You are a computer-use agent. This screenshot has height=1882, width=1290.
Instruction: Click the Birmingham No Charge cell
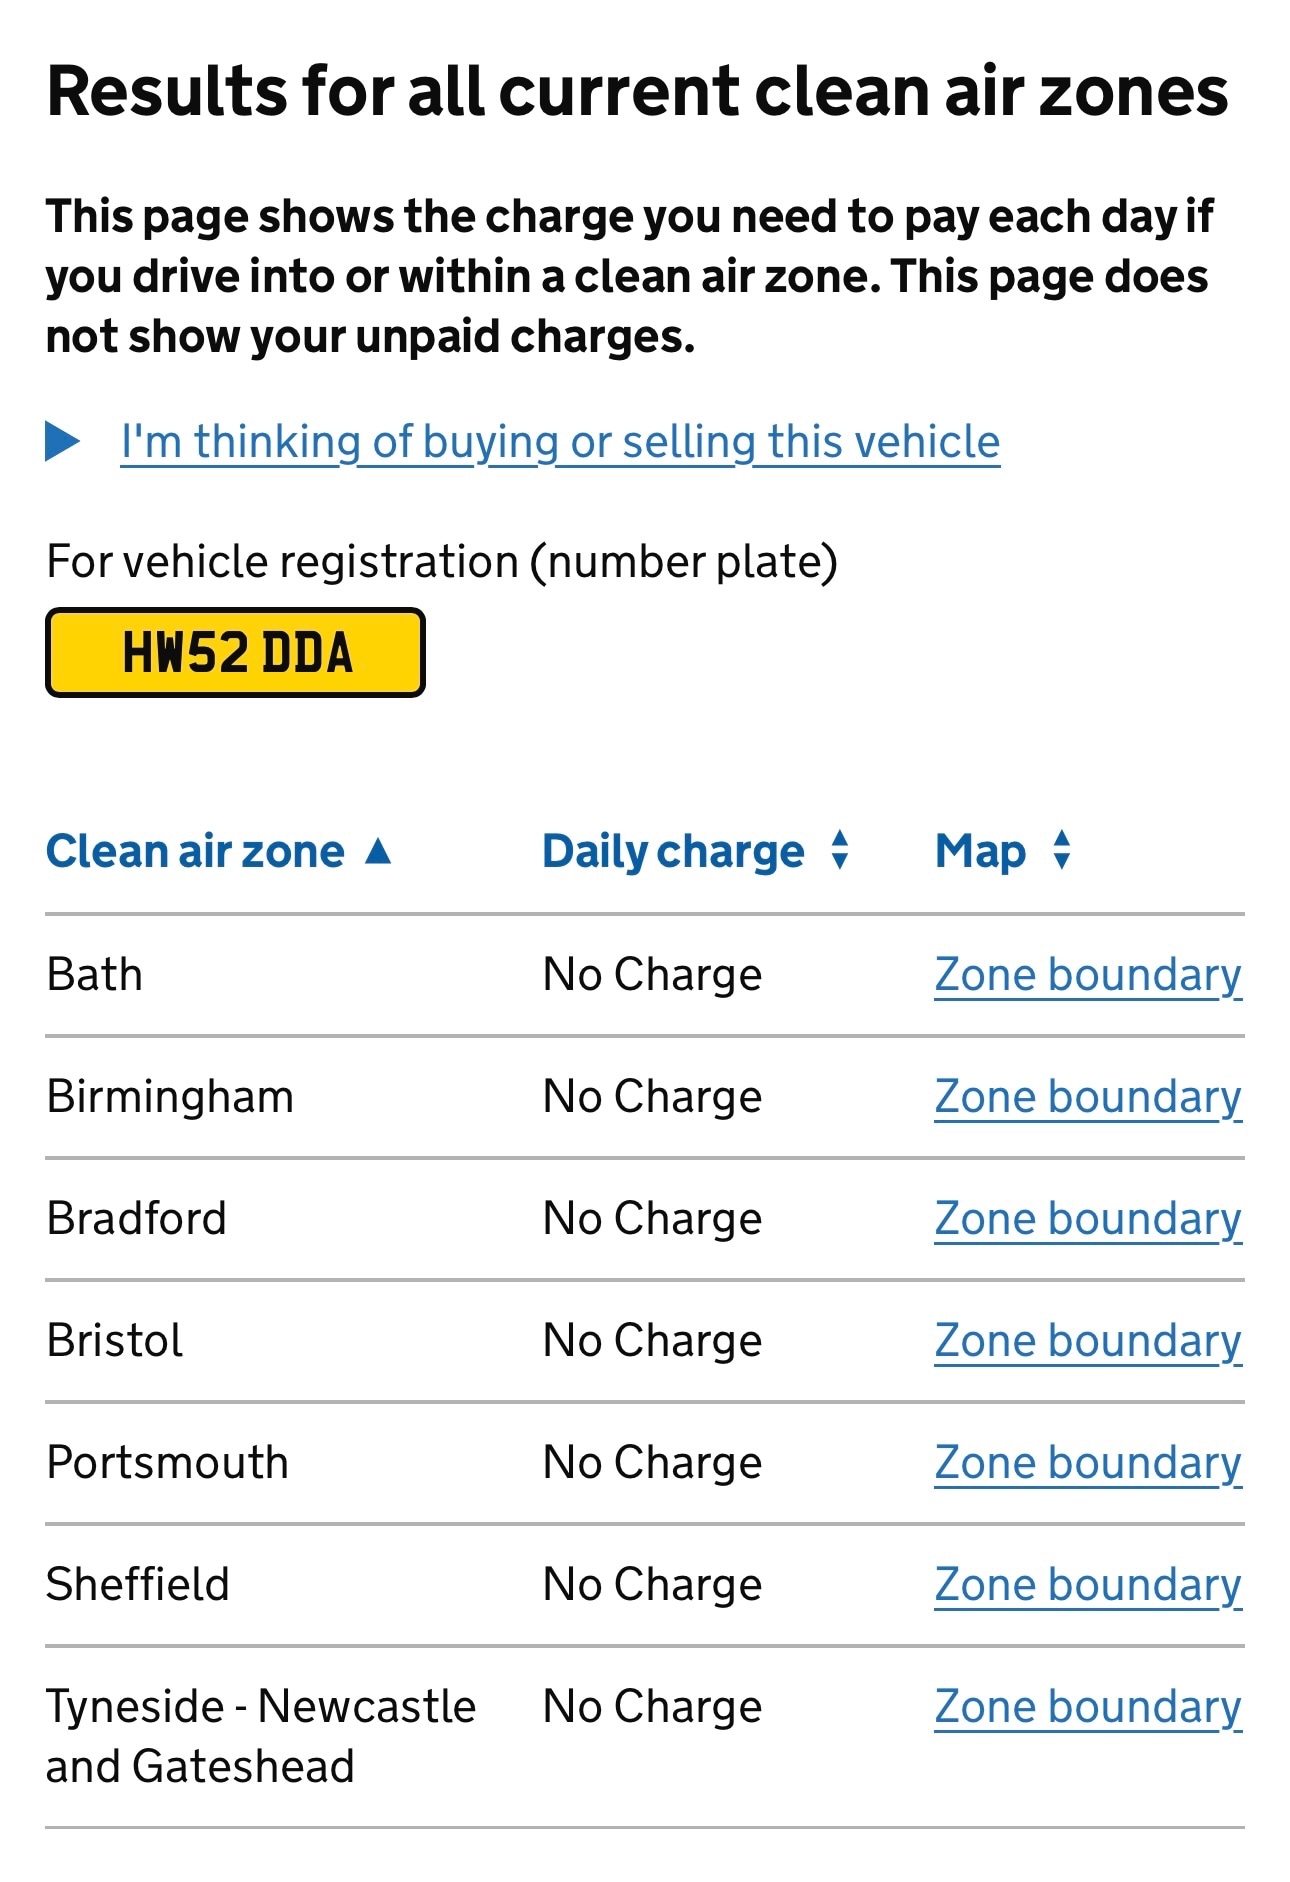coord(652,1096)
